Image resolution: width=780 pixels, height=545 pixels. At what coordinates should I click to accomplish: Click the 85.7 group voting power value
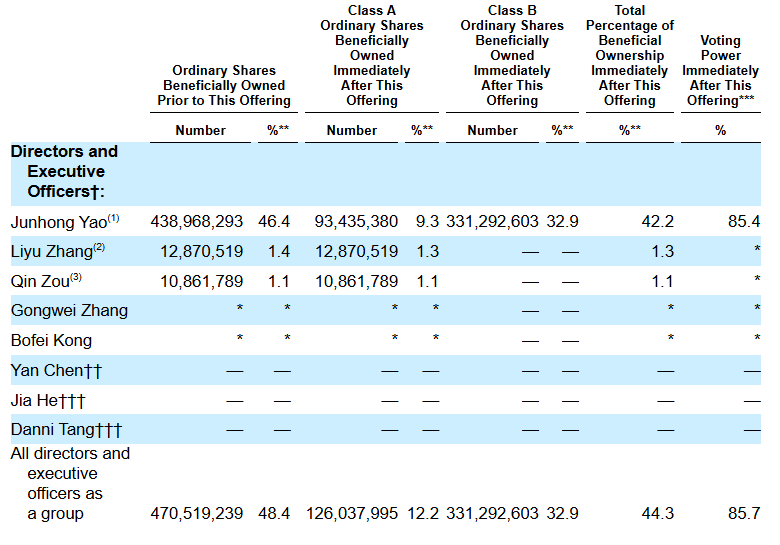point(744,513)
